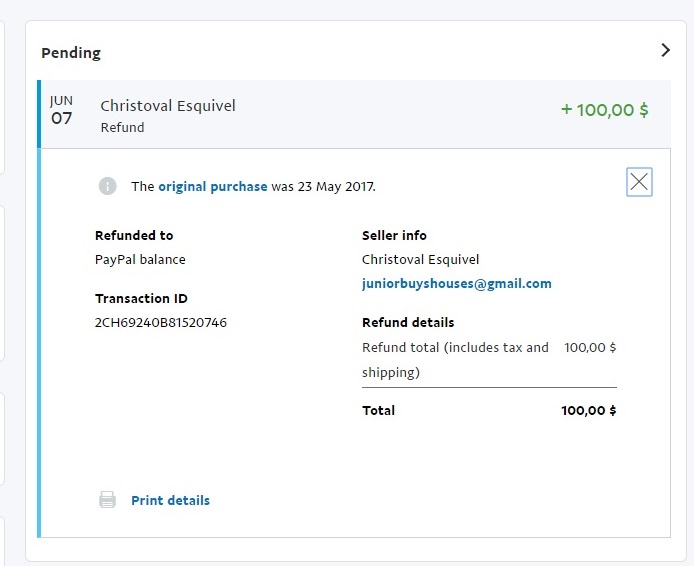694x566 pixels.
Task: Click the printer icon
Action: pyautogui.click(x=107, y=500)
